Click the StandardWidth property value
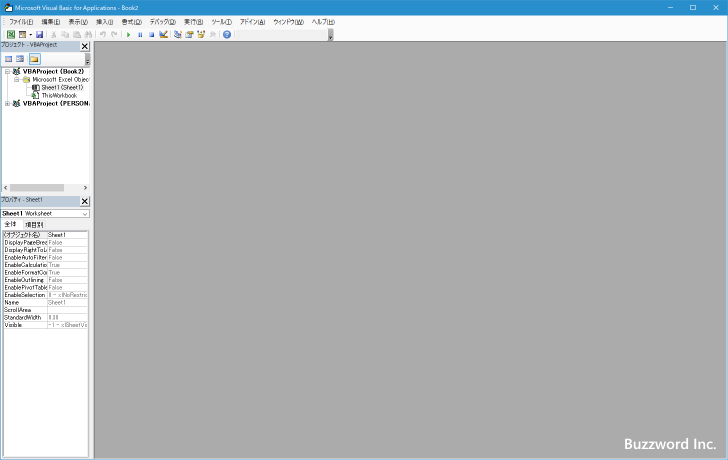The width and height of the screenshot is (728, 460). [67, 317]
